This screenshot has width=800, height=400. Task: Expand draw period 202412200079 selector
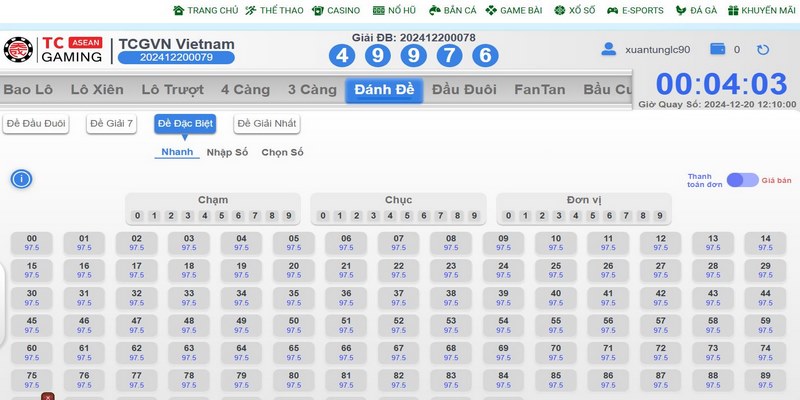(176, 58)
